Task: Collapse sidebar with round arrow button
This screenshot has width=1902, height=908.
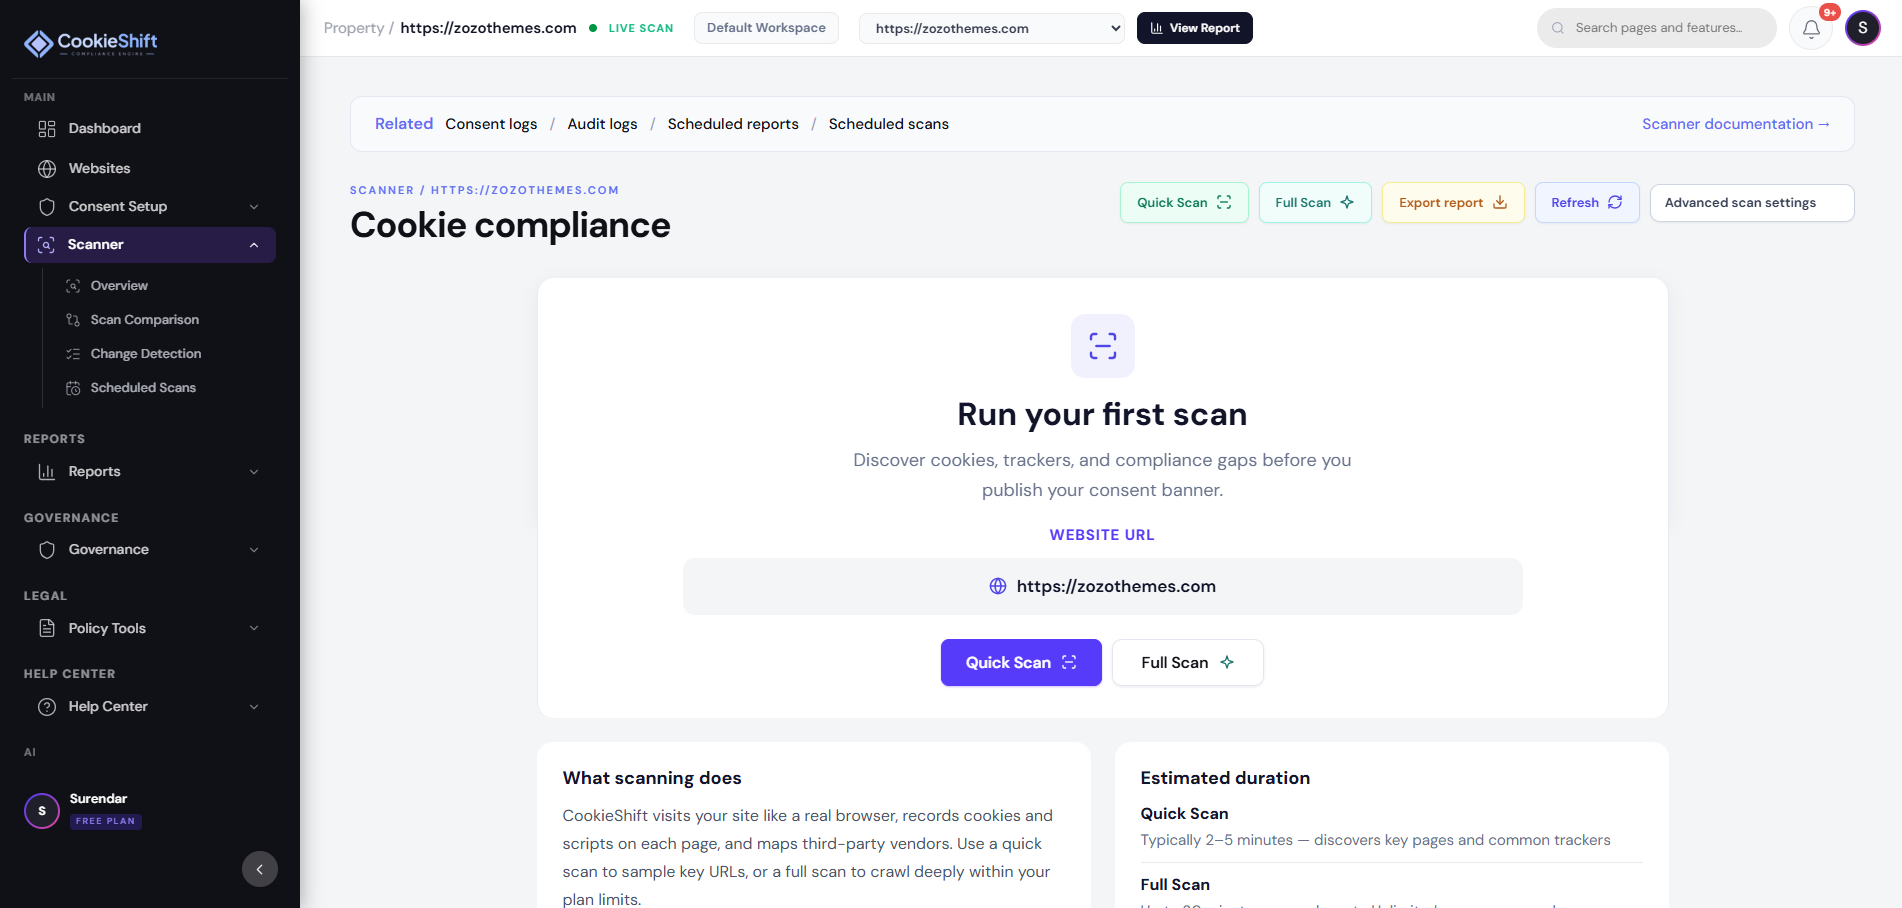Action: (x=260, y=869)
